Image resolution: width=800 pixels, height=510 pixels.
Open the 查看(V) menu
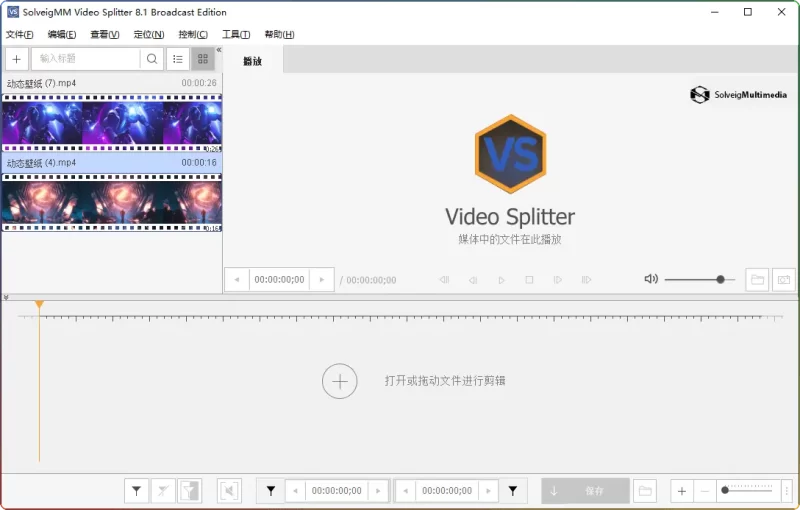[x=105, y=34]
